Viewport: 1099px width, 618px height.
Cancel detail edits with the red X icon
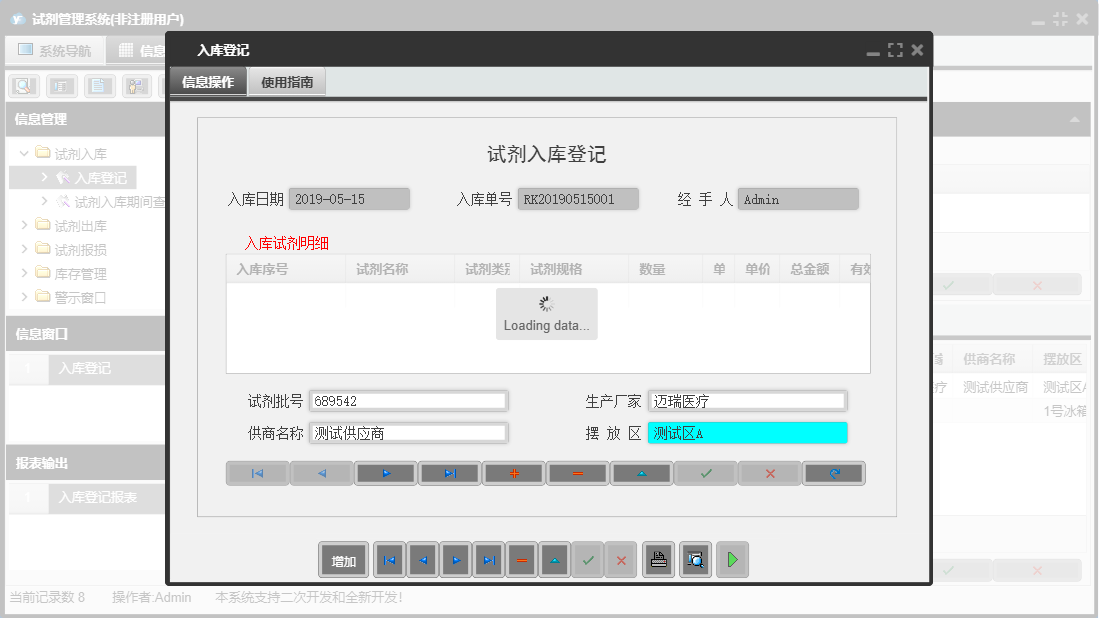coord(769,472)
